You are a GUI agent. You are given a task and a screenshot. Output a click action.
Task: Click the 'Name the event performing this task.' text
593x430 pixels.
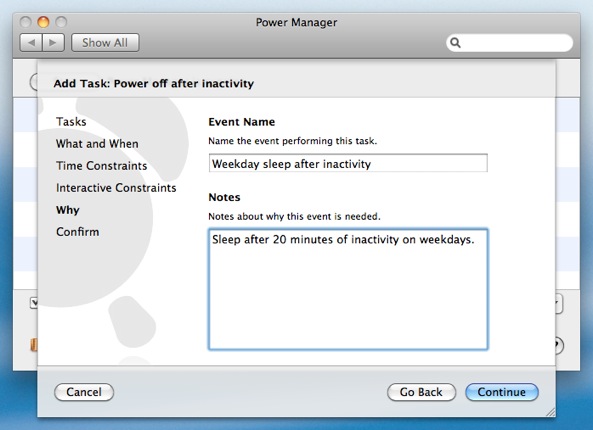(293, 141)
